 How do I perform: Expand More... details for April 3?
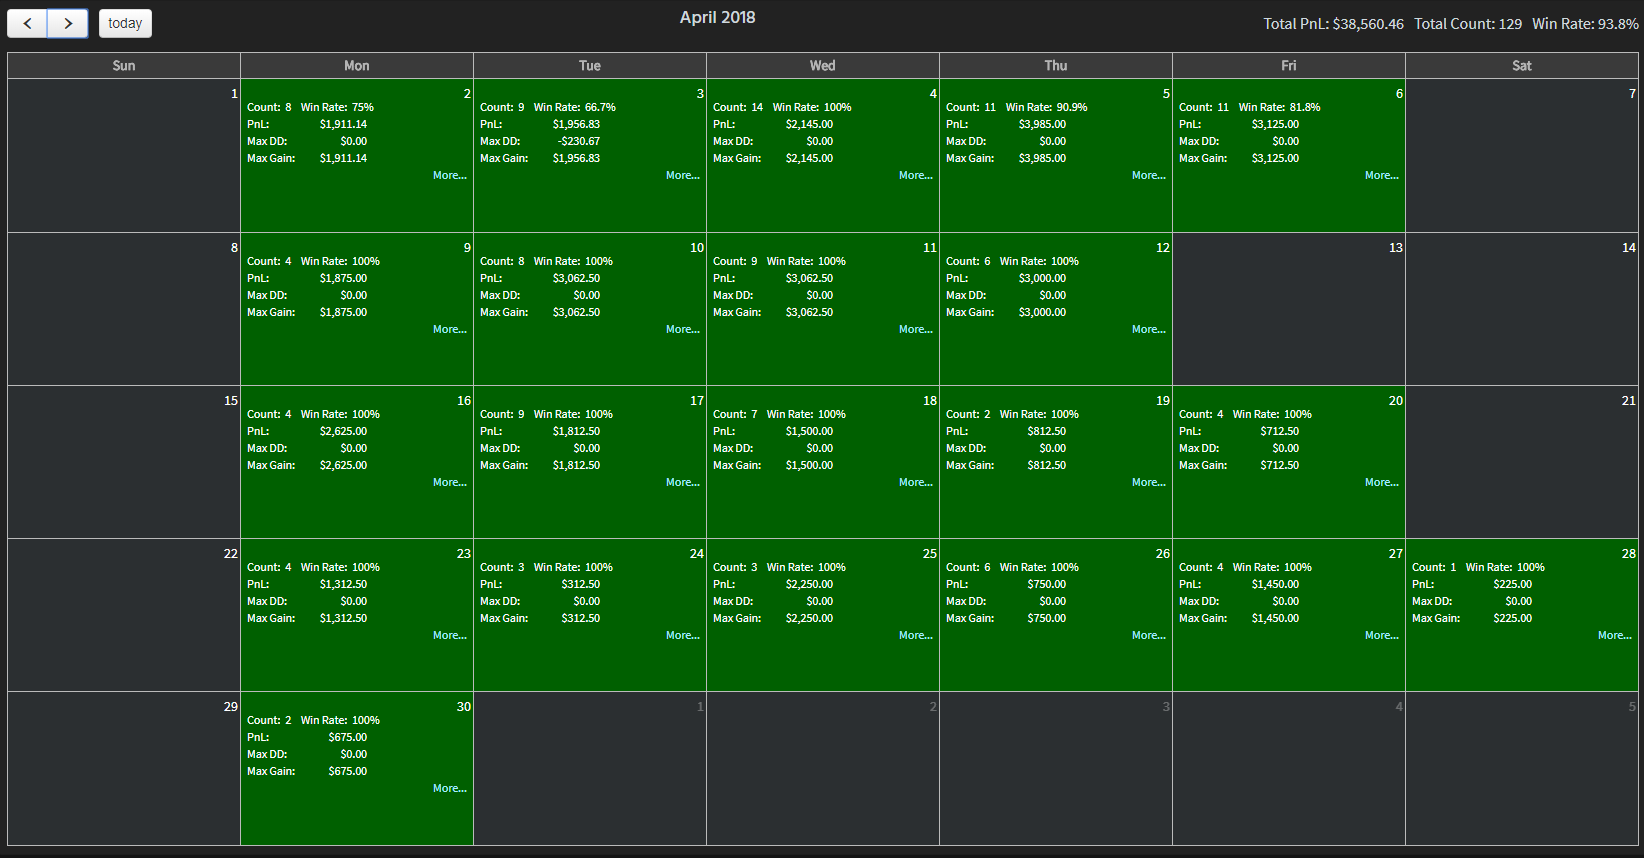(x=682, y=176)
